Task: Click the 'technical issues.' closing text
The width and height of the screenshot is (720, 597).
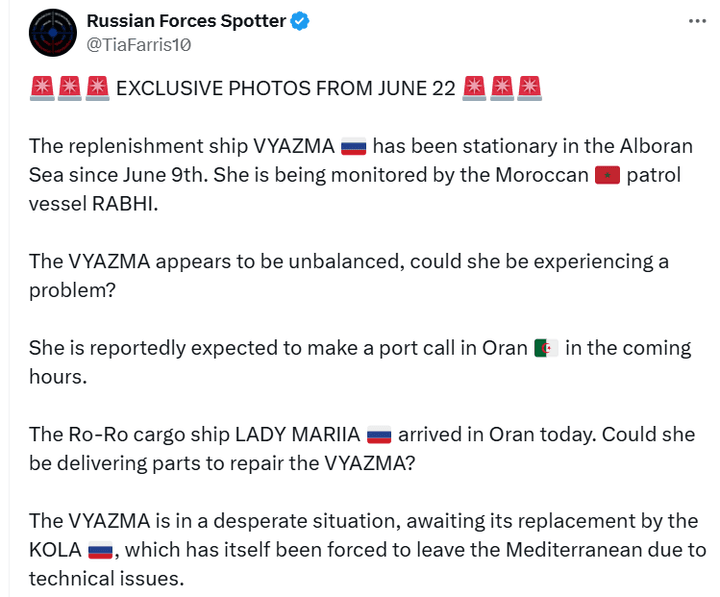Action: click(107, 579)
